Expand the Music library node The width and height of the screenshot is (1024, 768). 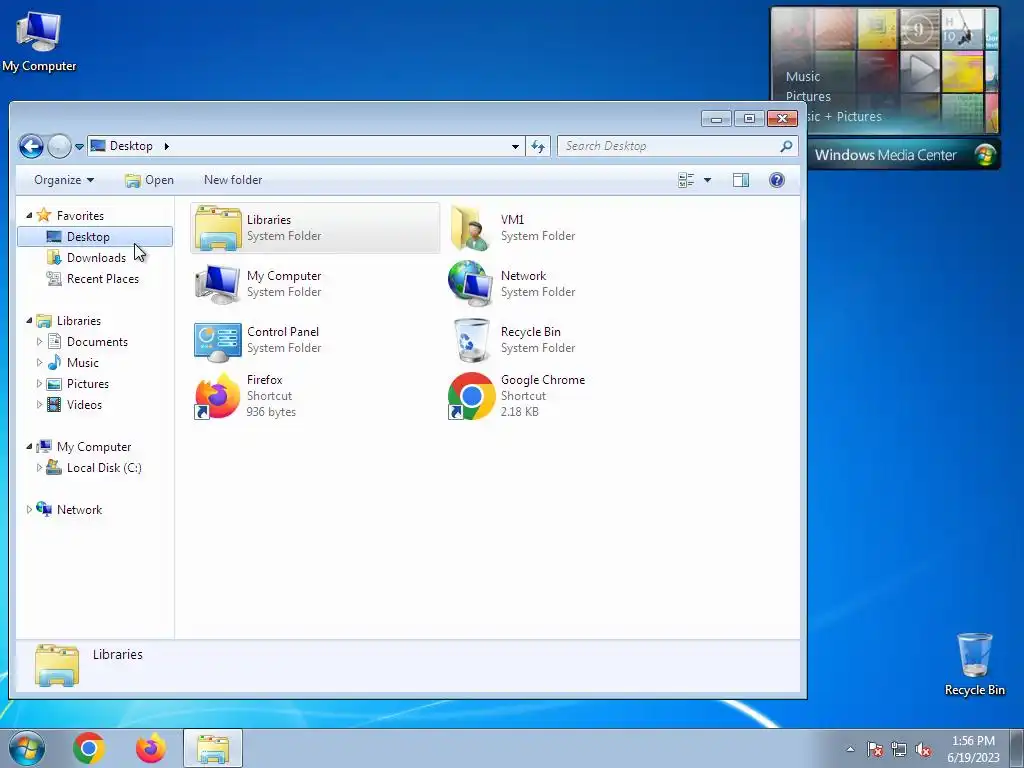pyautogui.click(x=39, y=362)
